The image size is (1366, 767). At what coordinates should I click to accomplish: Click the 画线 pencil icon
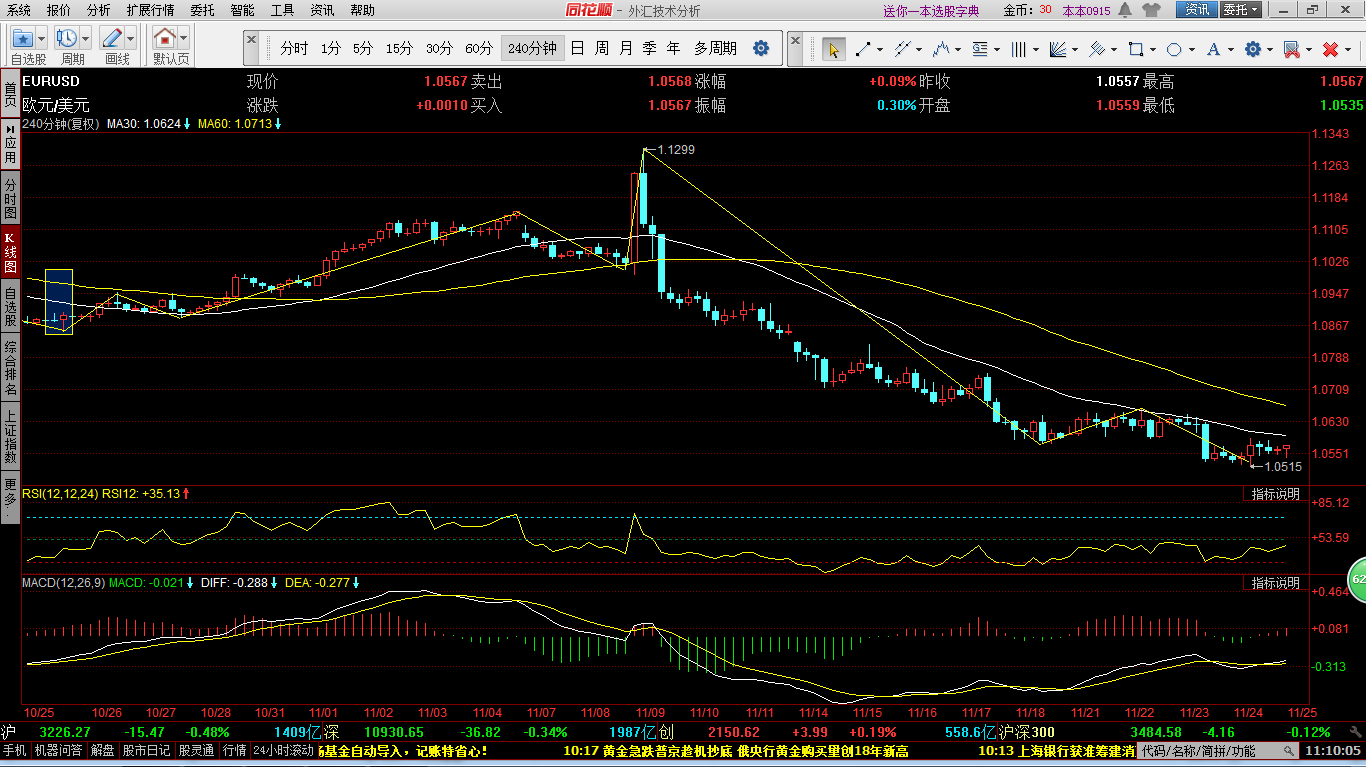[x=111, y=39]
